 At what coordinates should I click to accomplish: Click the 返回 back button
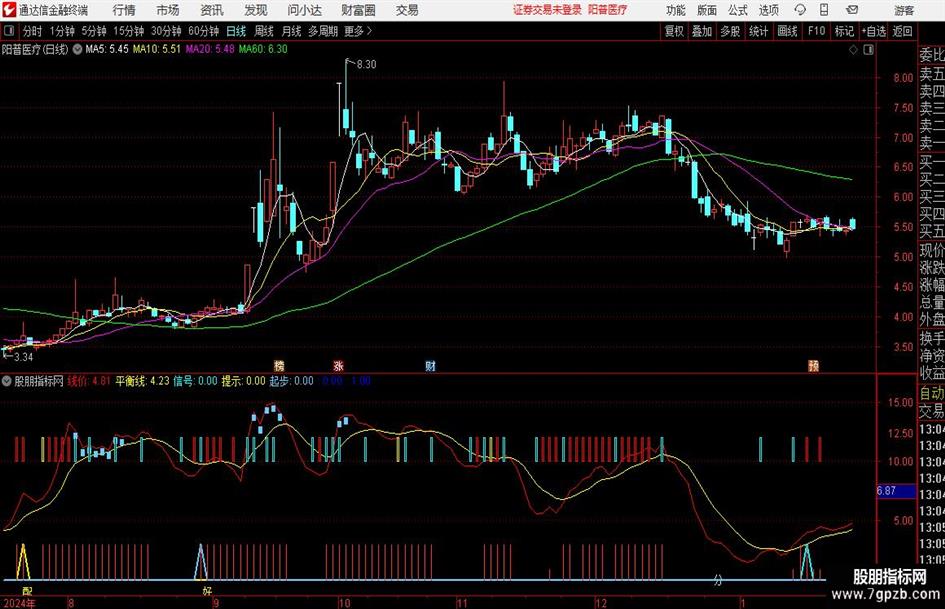[902, 31]
